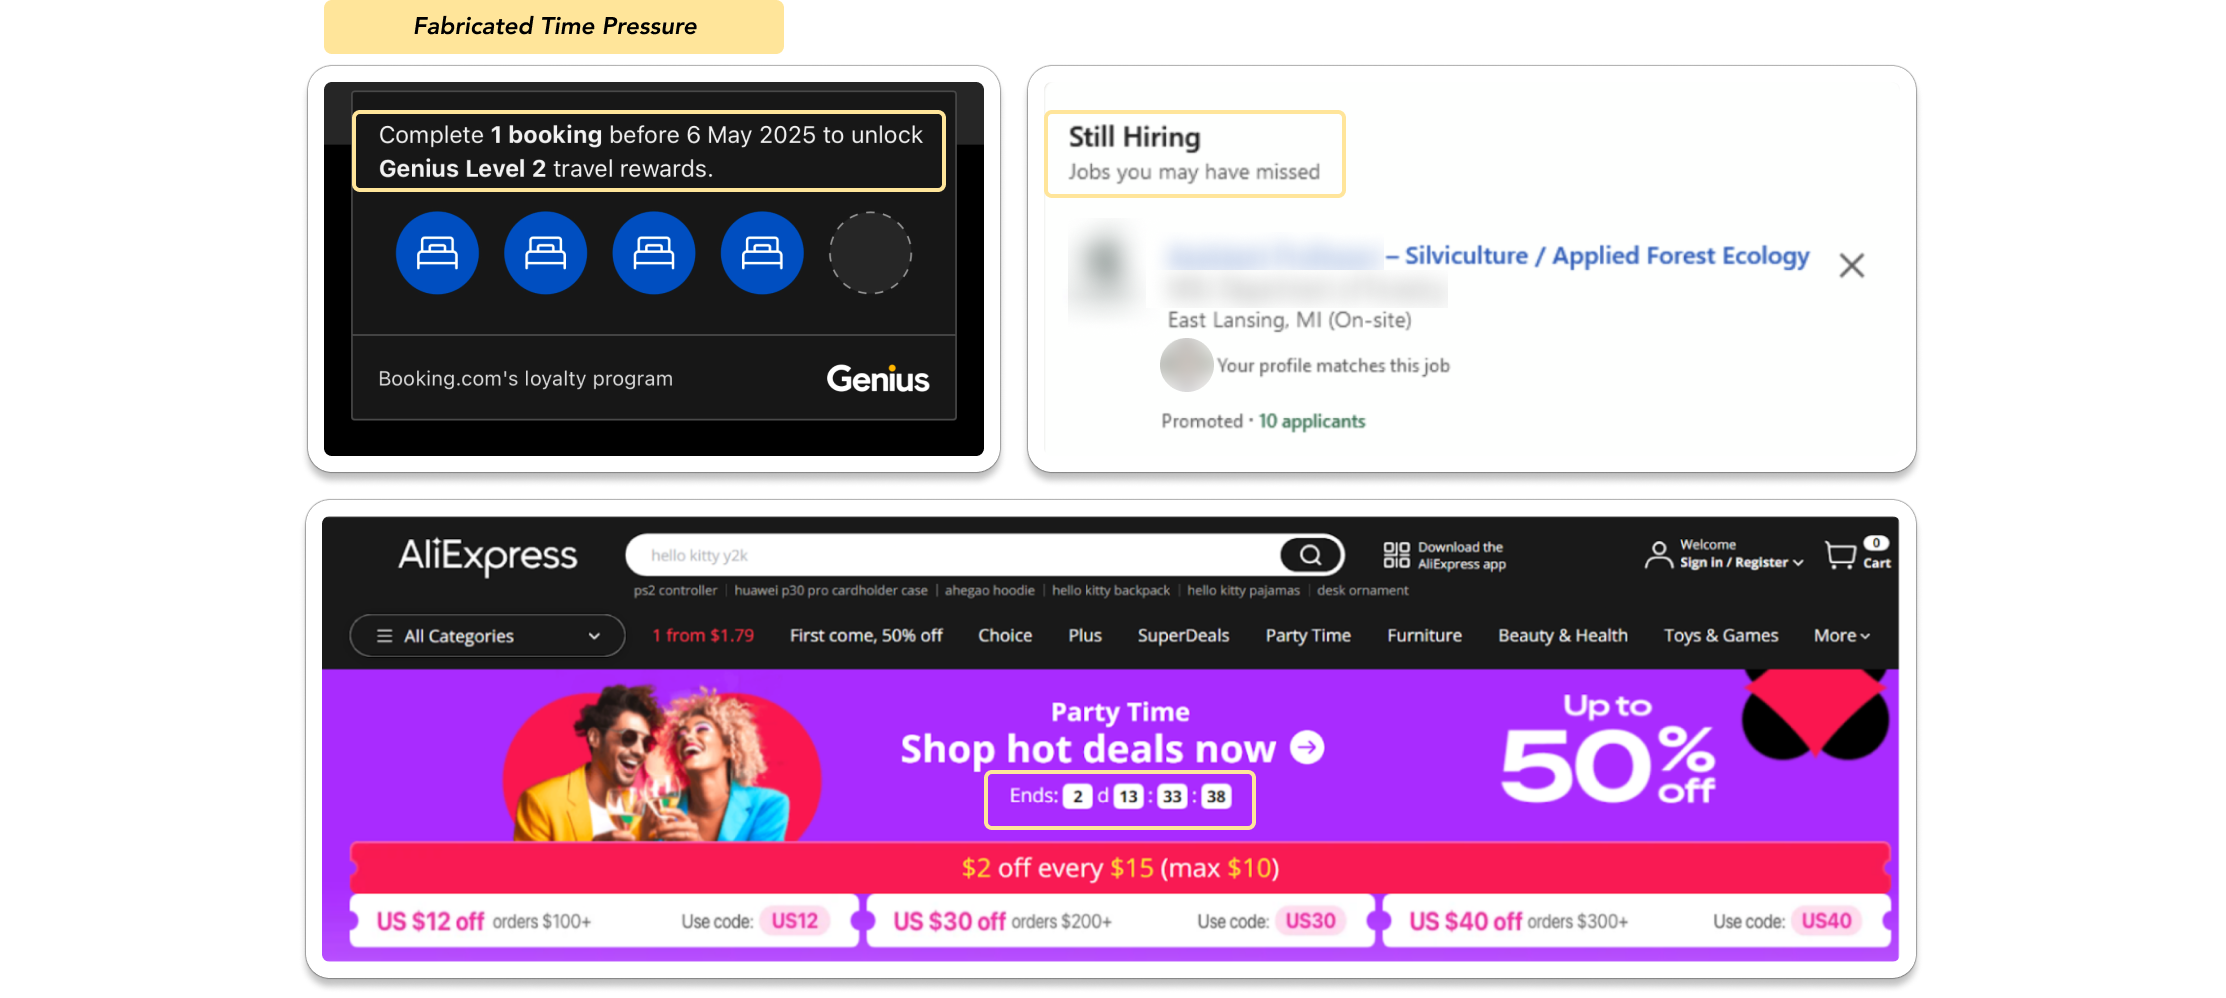This screenshot has width=2226, height=998.
Task: Open the Sign in / Register dropdown
Action: [1741, 563]
